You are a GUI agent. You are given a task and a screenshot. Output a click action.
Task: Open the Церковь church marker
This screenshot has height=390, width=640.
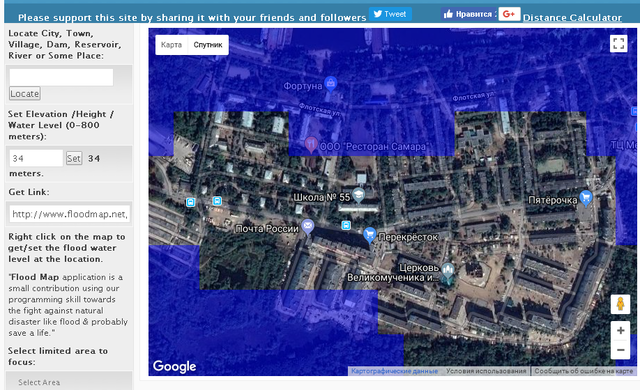point(448,271)
